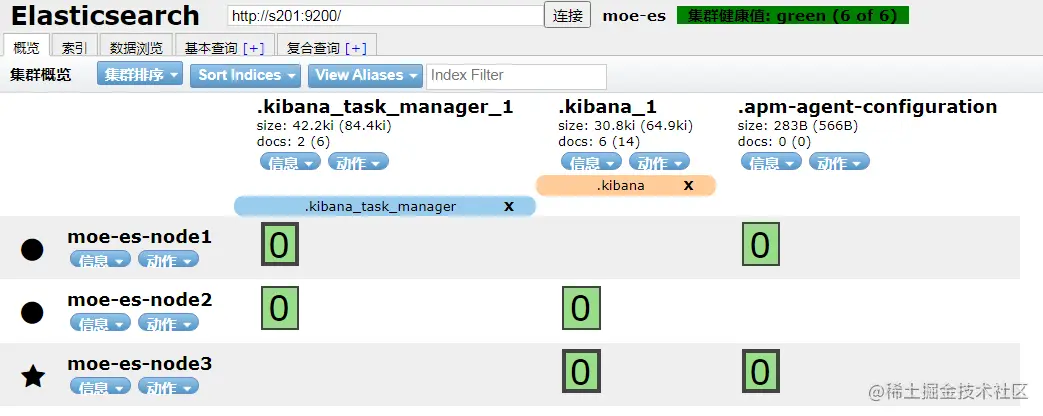This screenshot has width=1043, height=416.
Task: Click the black circle icon beside moe-es-node2
Action: tap(32, 312)
